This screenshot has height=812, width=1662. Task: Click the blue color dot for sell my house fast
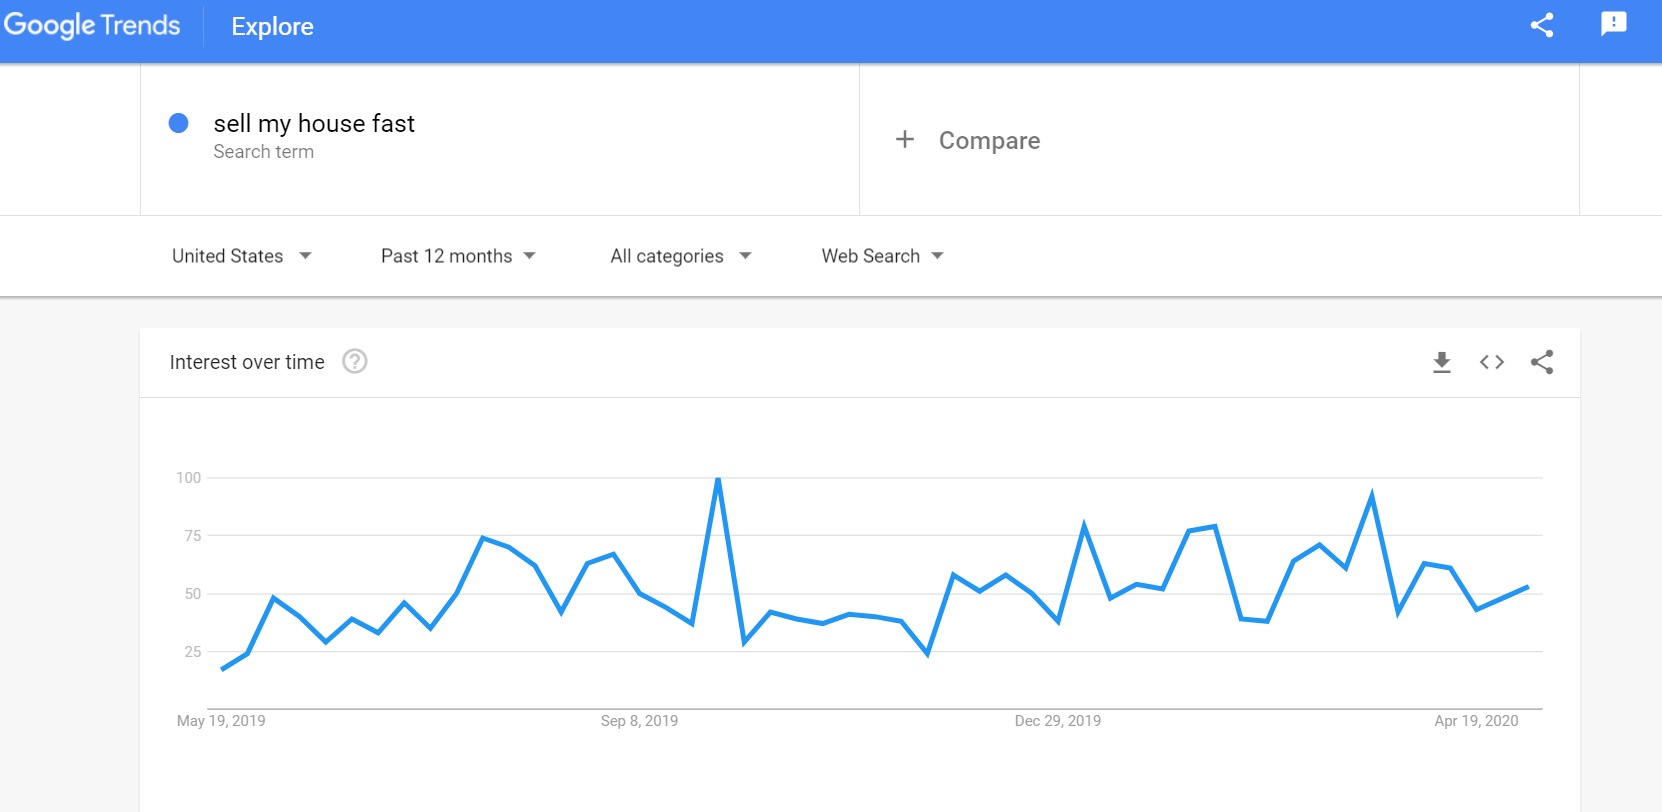click(x=179, y=123)
